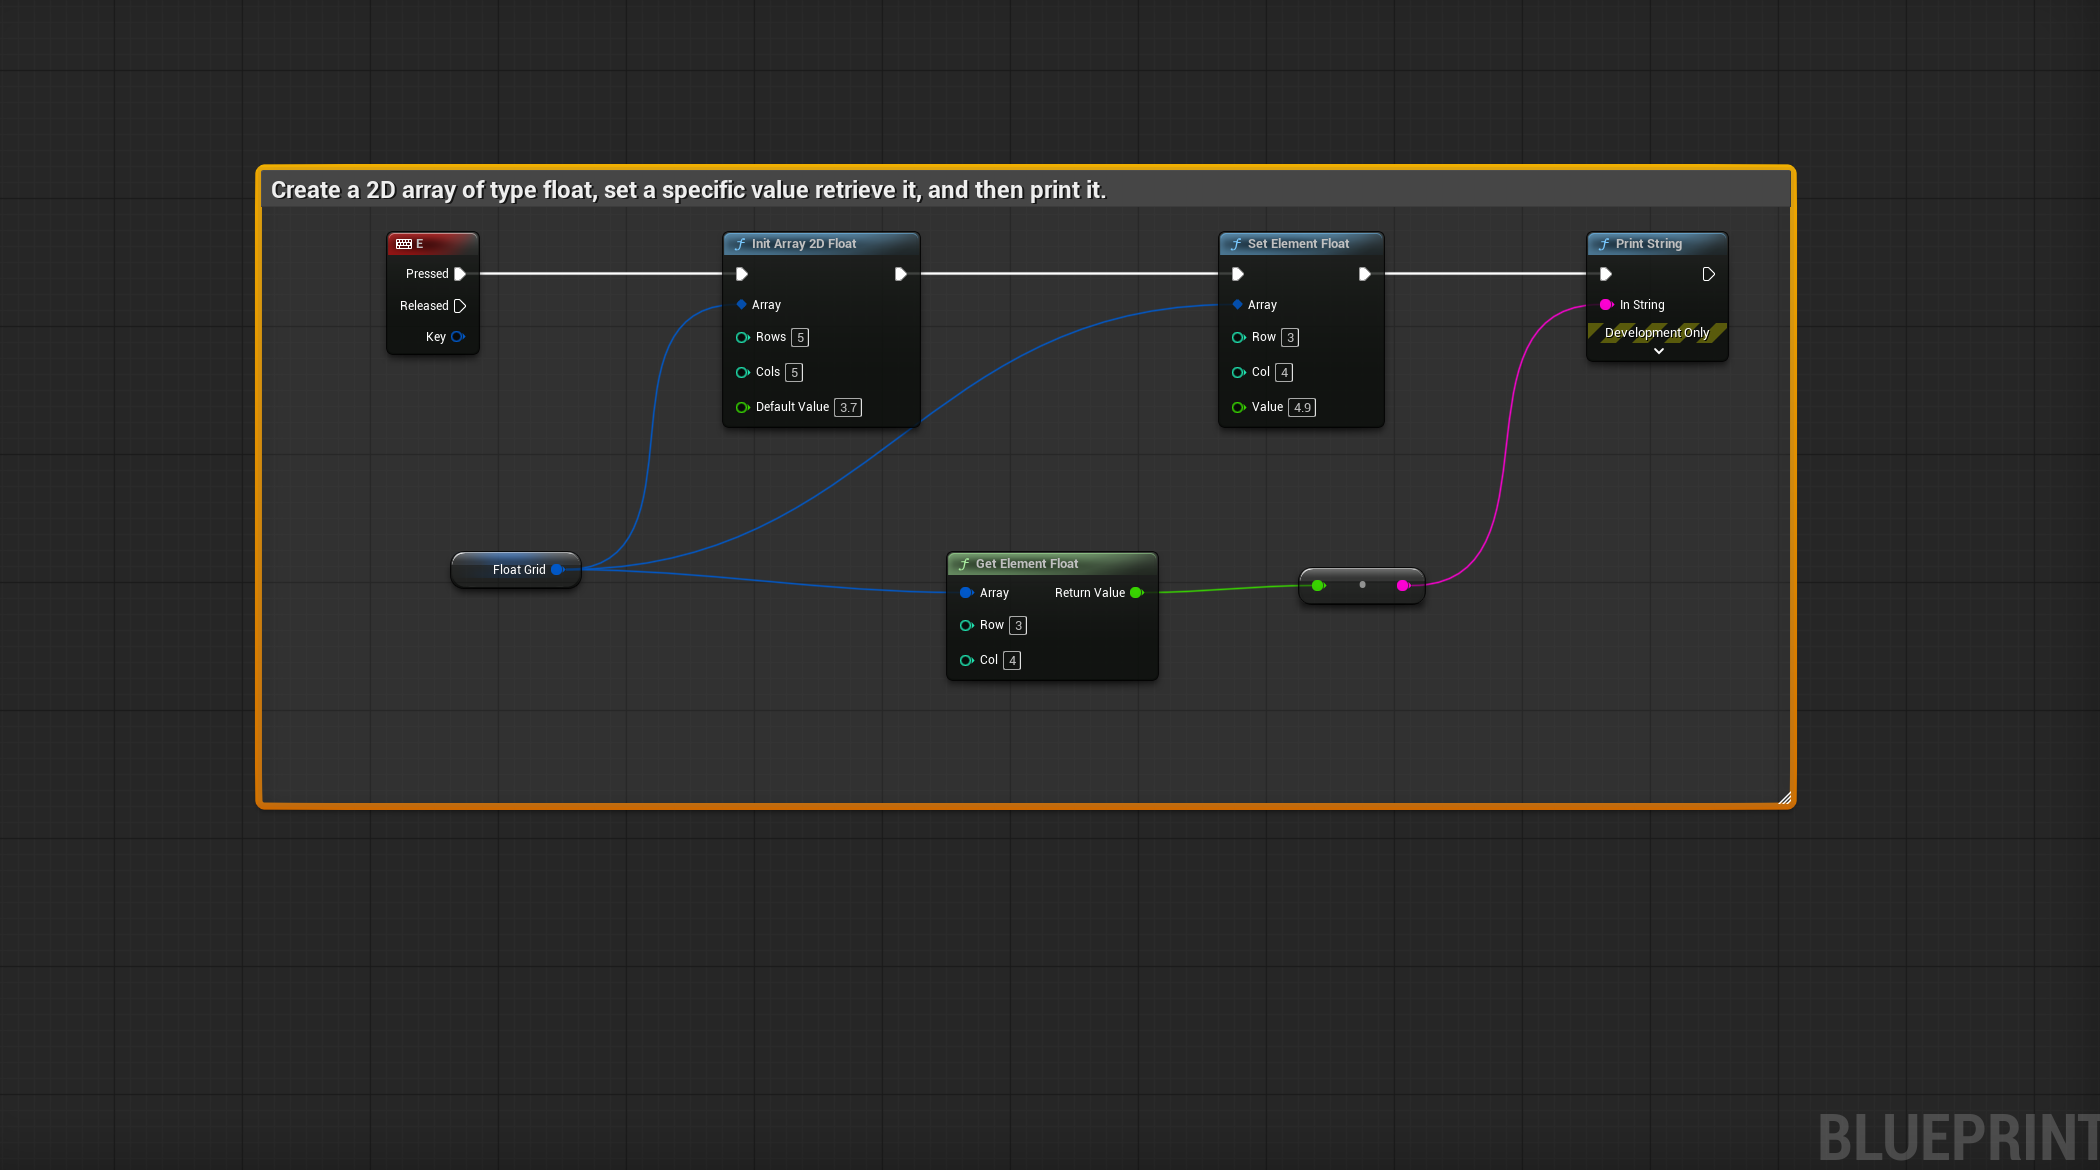Viewport: 2100px width, 1170px height.
Task: Expand the Print String advanced options chevron
Action: click(1658, 351)
